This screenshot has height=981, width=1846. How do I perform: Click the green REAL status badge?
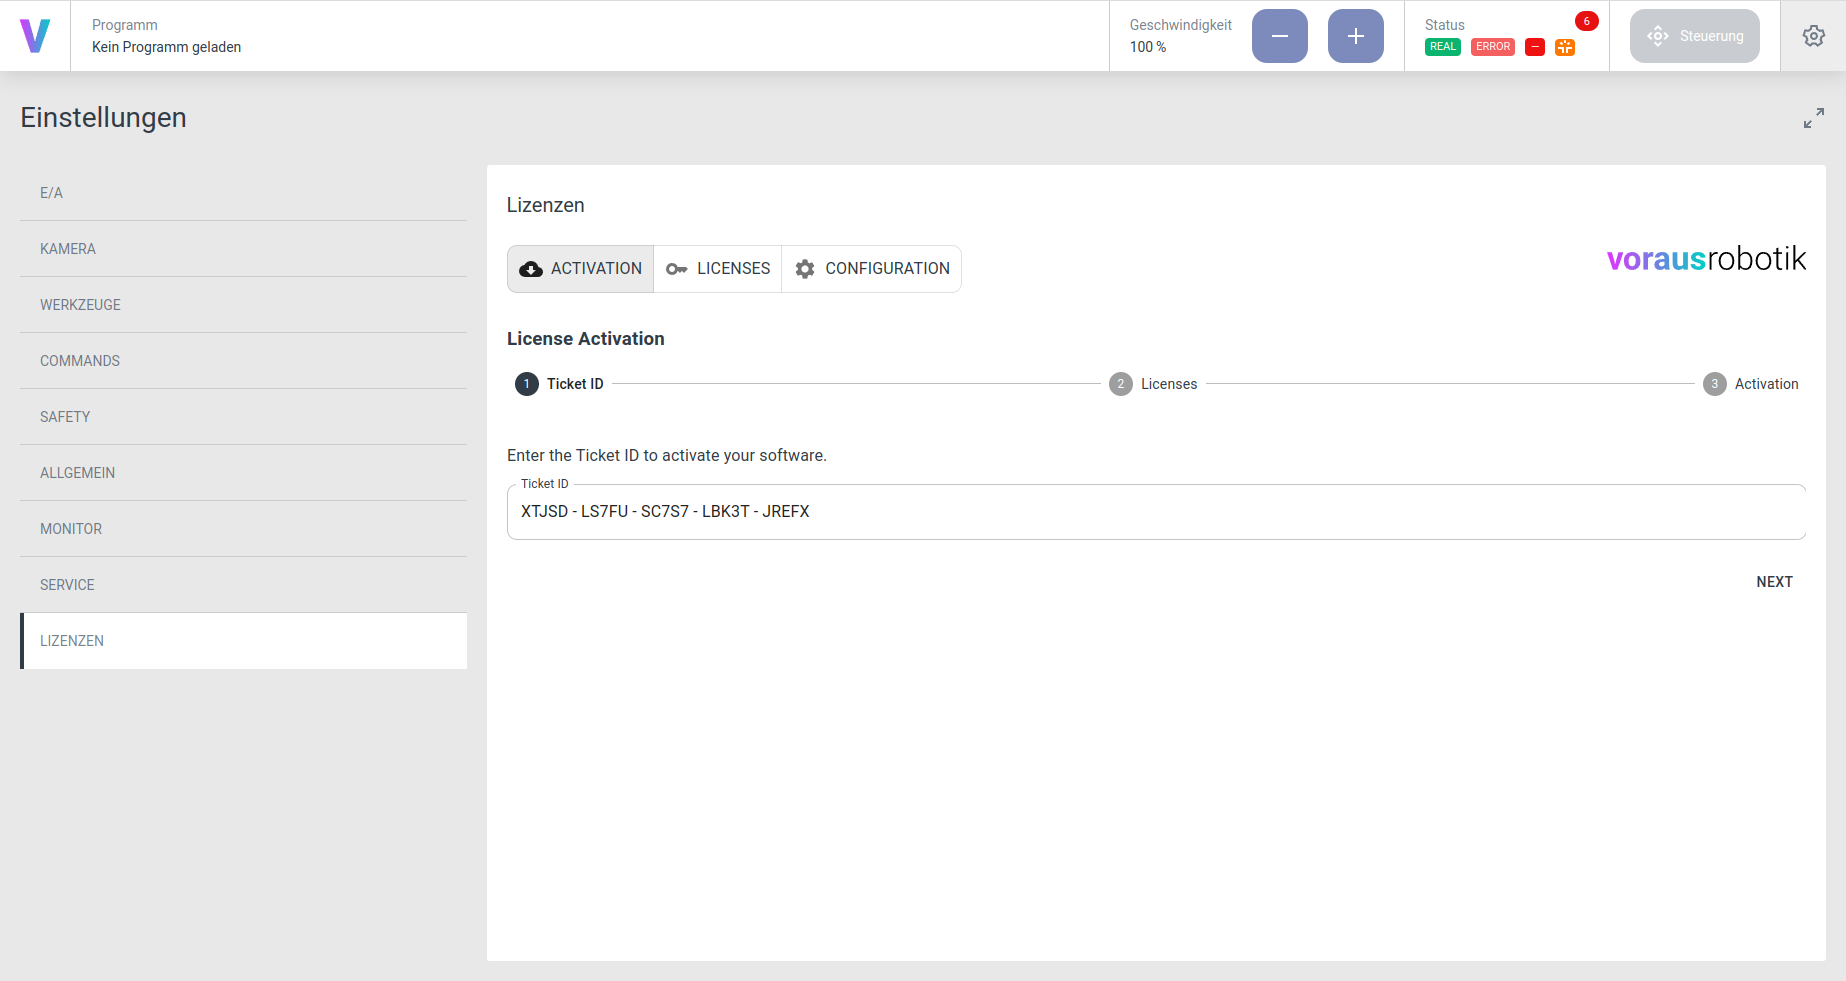pyautogui.click(x=1442, y=47)
